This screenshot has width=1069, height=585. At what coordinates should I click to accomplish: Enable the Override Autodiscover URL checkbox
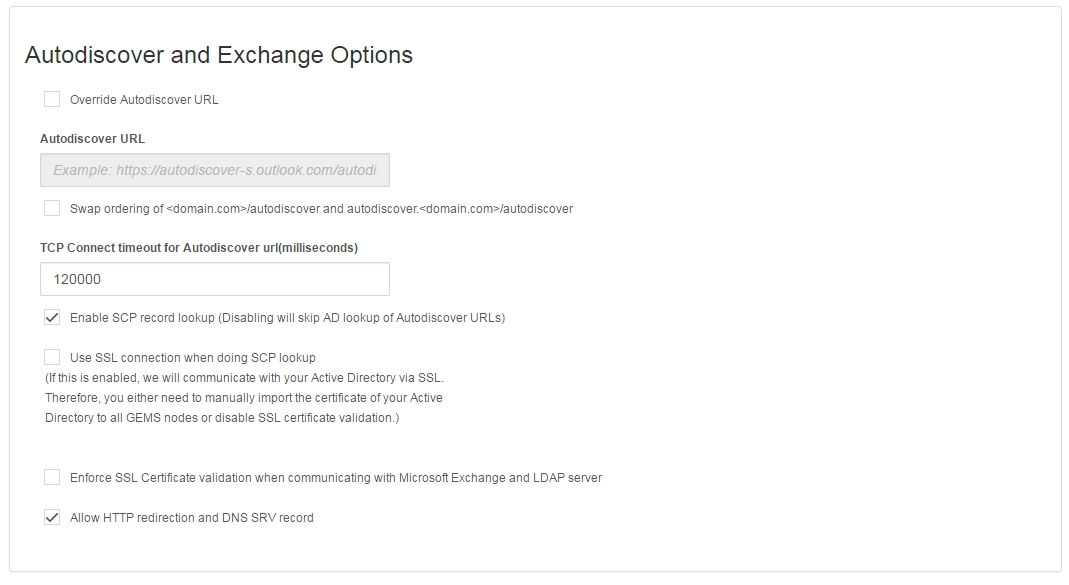coord(52,99)
